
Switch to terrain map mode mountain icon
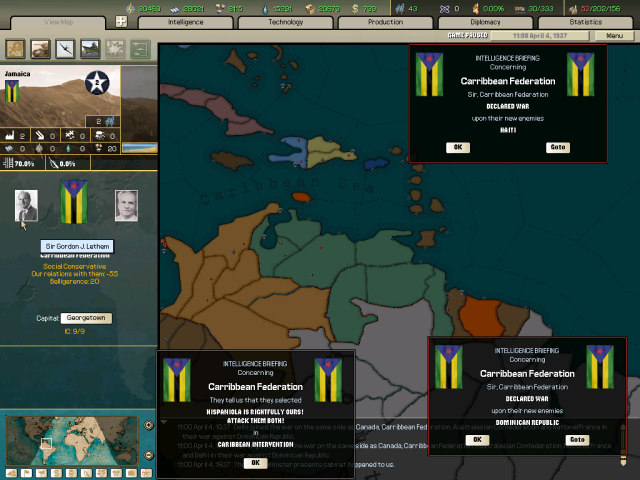(x=11, y=473)
